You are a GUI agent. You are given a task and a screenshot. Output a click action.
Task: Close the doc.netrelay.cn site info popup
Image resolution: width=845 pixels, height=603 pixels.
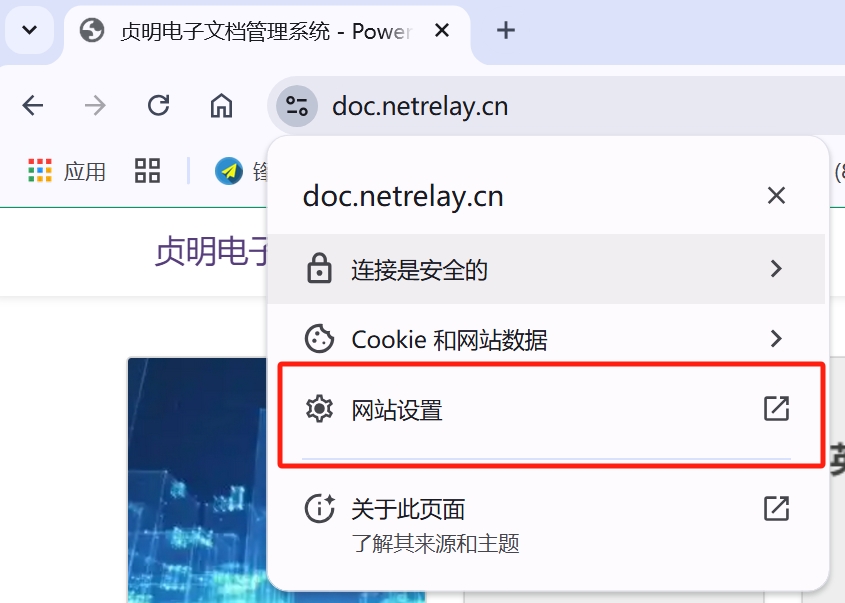click(x=776, y=196)
